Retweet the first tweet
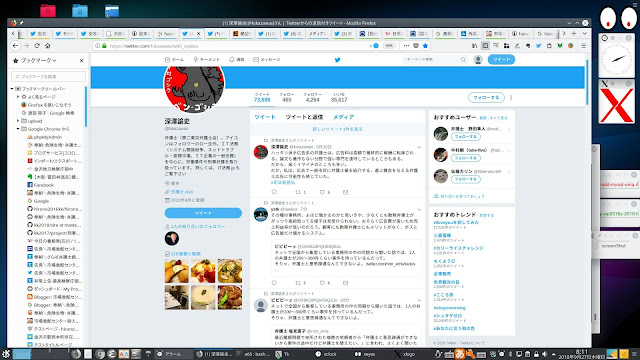Screen dimensions: 640x360 (298, 192)
